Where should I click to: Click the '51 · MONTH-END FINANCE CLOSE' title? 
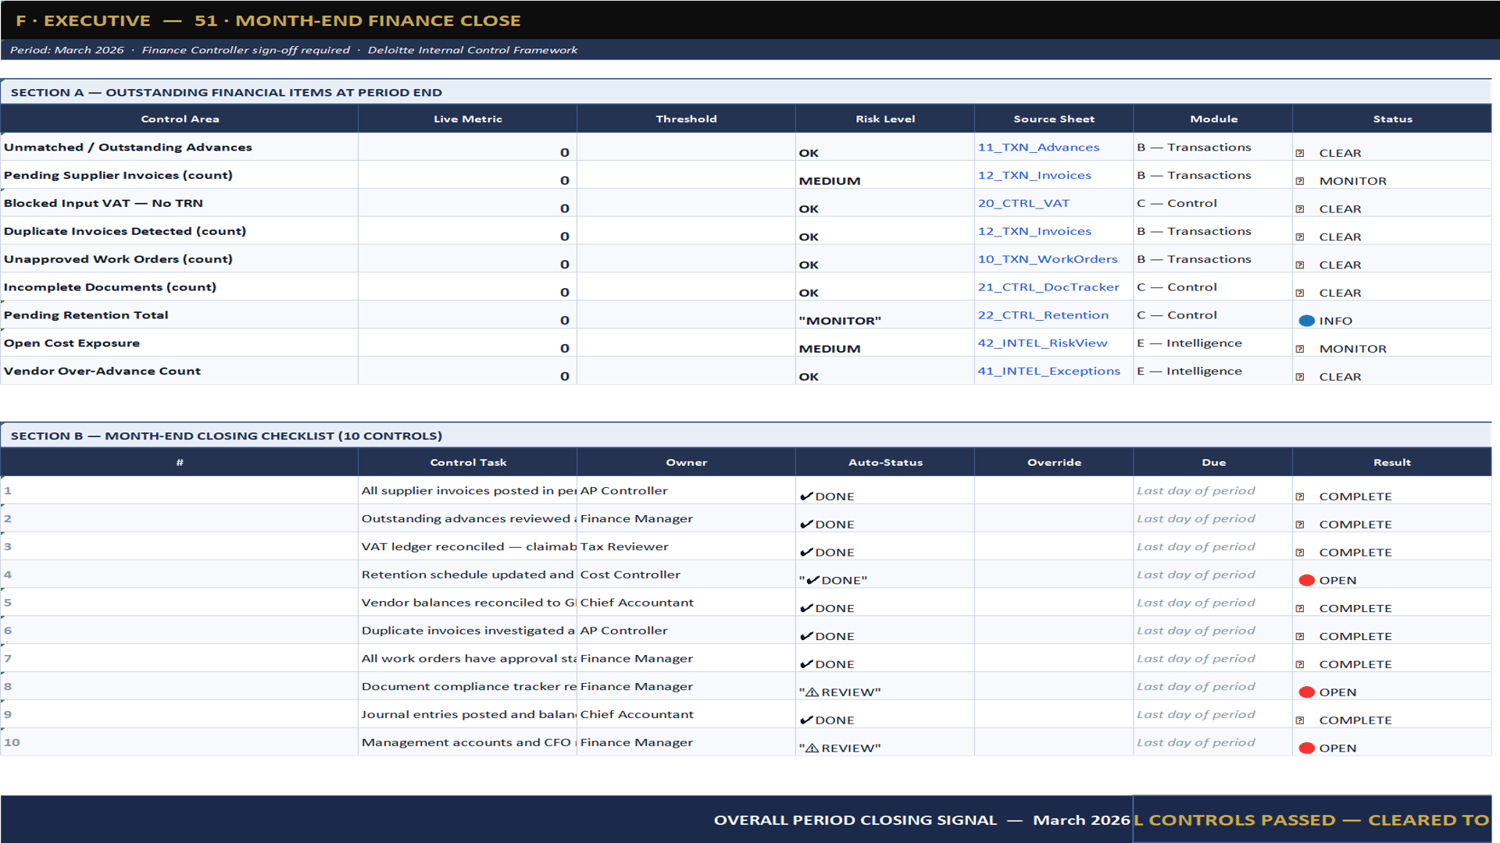tap(357, 20)
